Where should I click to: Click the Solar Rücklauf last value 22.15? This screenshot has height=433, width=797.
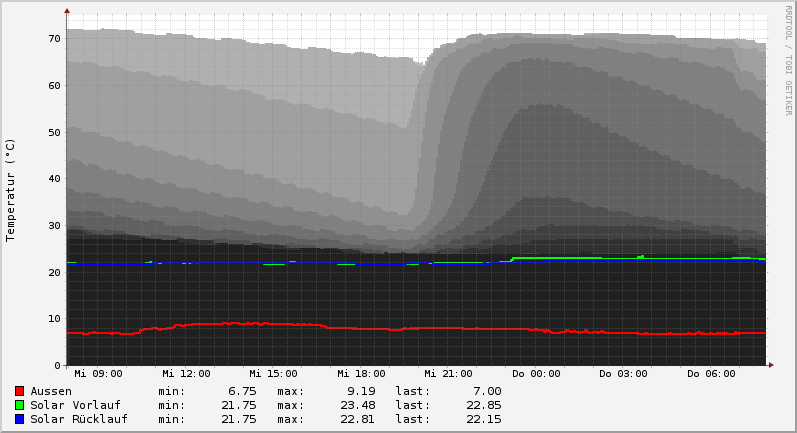(x=484, y=419)
